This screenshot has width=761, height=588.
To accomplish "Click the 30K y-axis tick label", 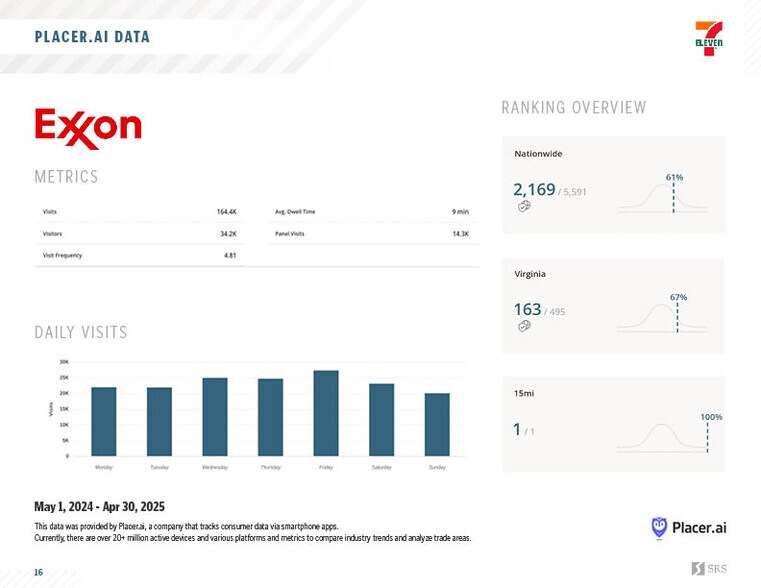I will point(64,362).
